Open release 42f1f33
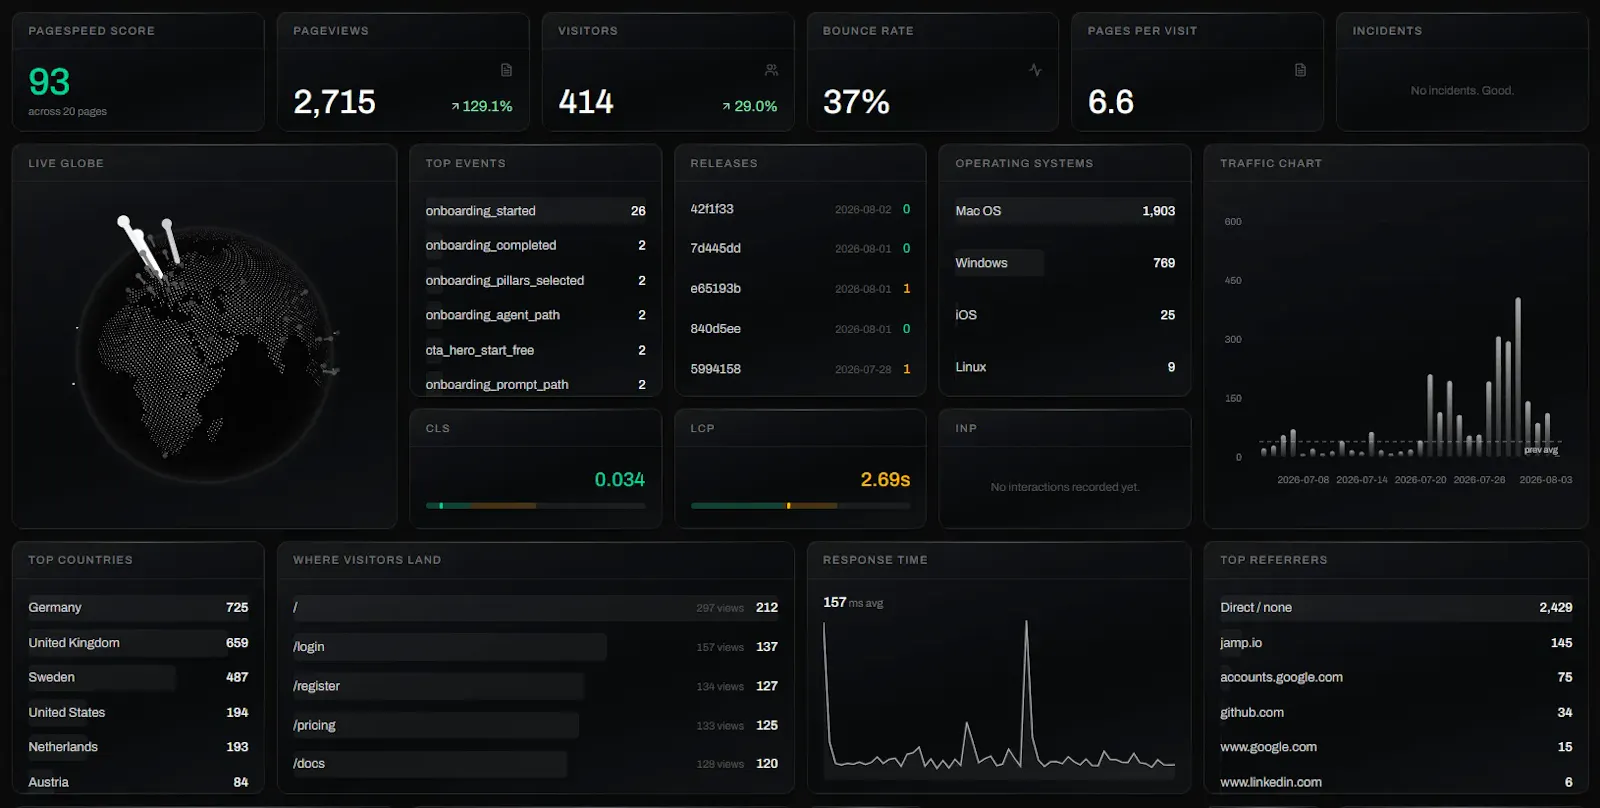This screenshot has width=1600, height=808. point(800,209)
